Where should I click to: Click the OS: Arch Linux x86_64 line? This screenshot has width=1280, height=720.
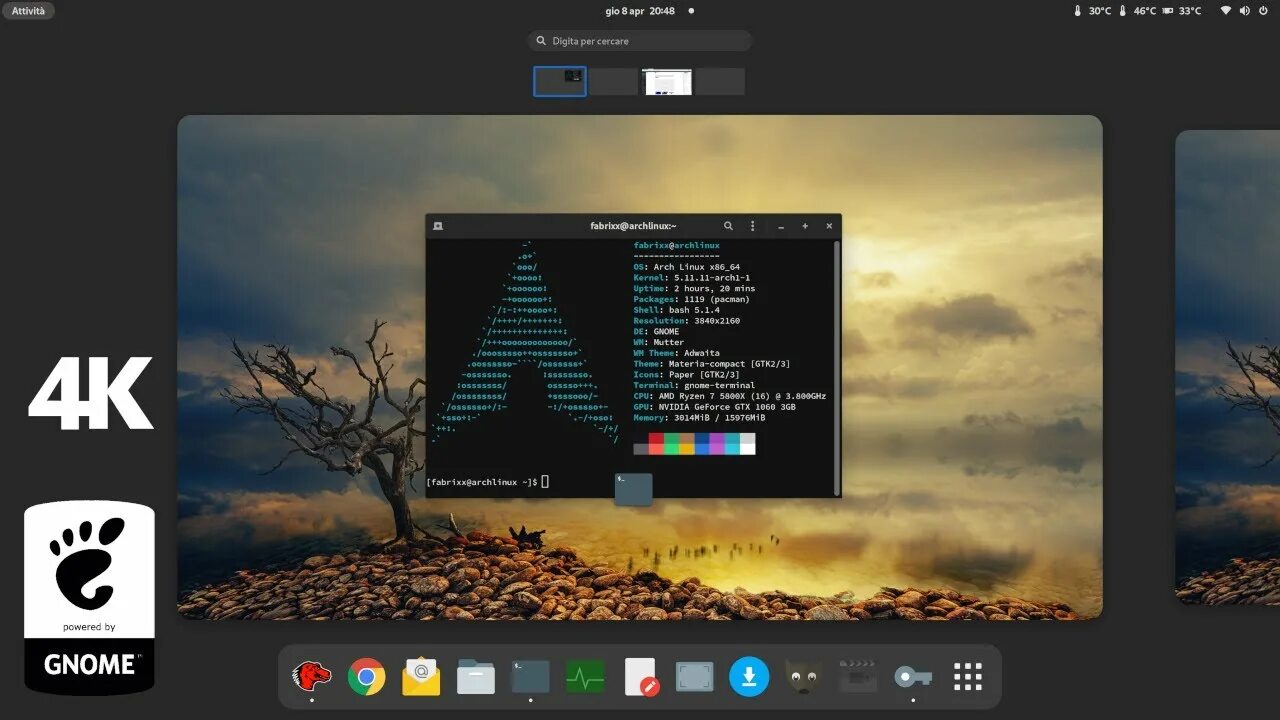[x=687, y=267]
